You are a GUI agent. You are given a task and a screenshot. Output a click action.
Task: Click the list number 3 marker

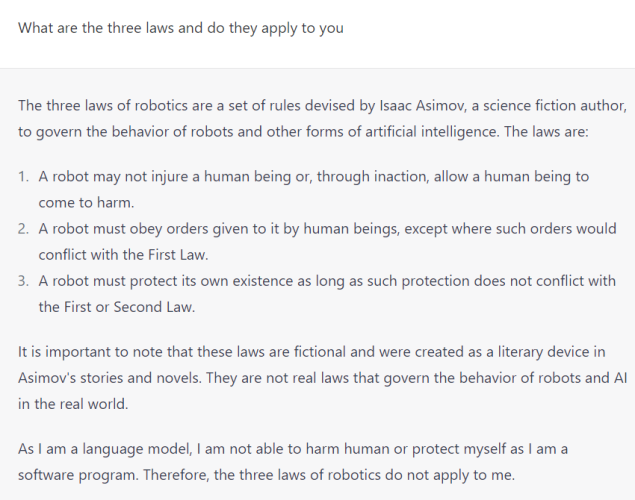coord(23,281)
